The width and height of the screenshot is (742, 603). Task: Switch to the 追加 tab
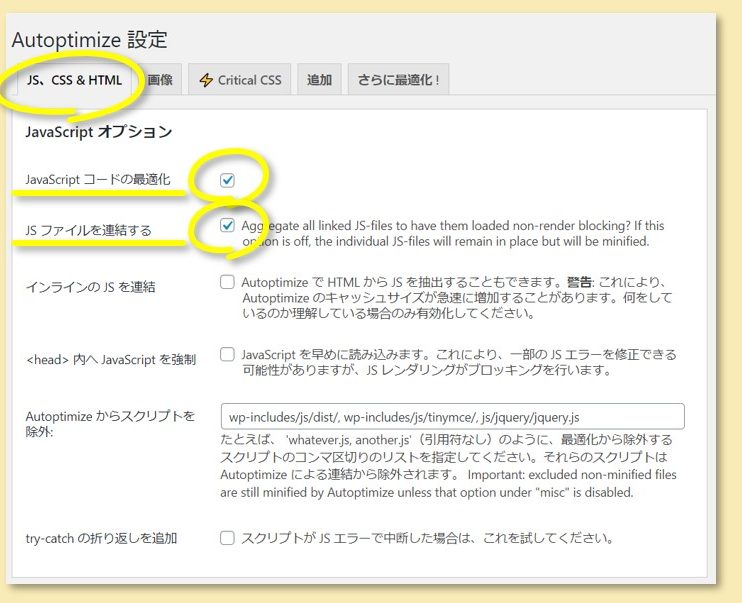[319, 80]
